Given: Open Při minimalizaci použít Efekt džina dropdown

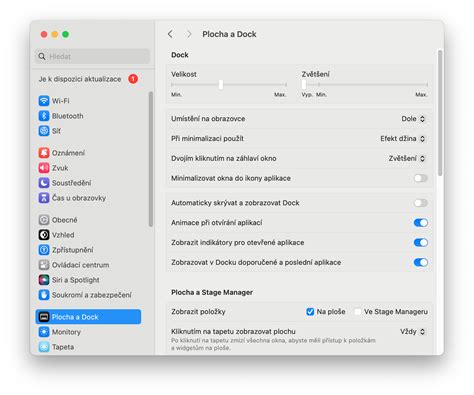Looking at the screenshot, I should pyautogui.click(x=403, y=139).
